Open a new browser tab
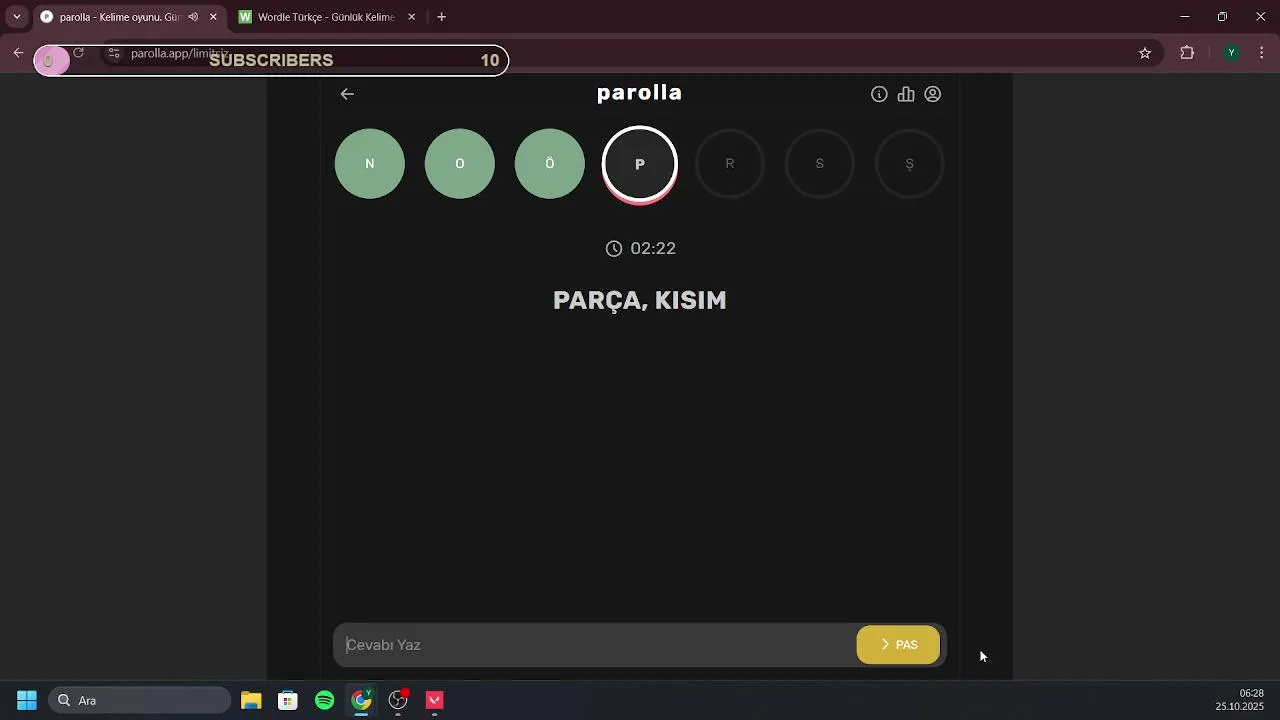The height and width of the screenshot is (720, 1280). pyautogui.click(x=442, y=17)
